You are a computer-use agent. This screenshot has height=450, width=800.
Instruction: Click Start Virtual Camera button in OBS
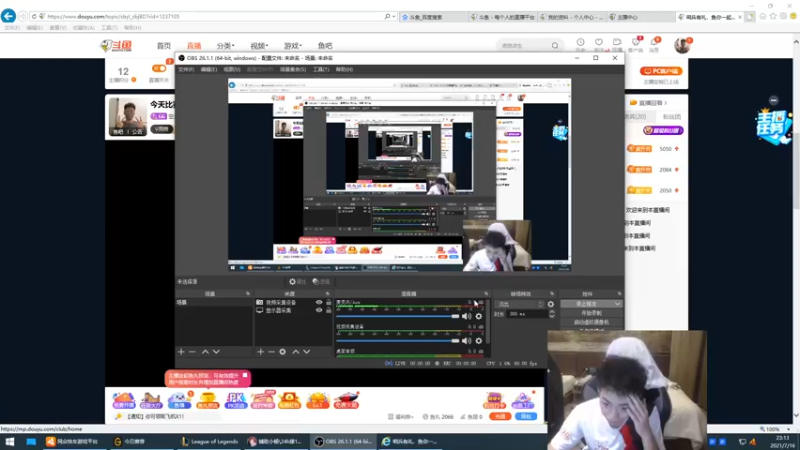point(591,322)
